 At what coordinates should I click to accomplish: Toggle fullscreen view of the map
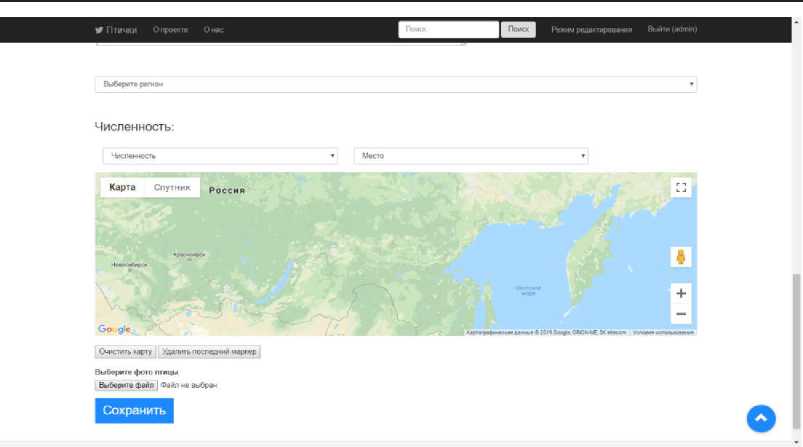[681, 187]
